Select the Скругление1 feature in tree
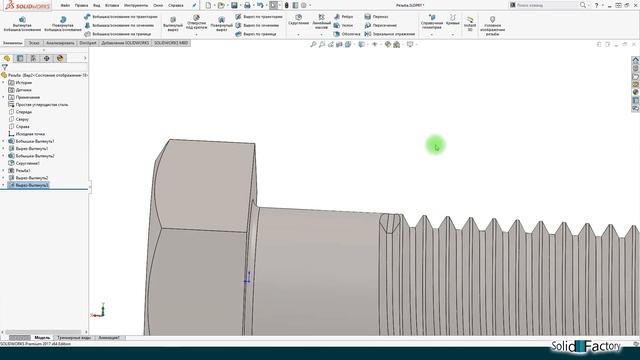 point(24,163)
